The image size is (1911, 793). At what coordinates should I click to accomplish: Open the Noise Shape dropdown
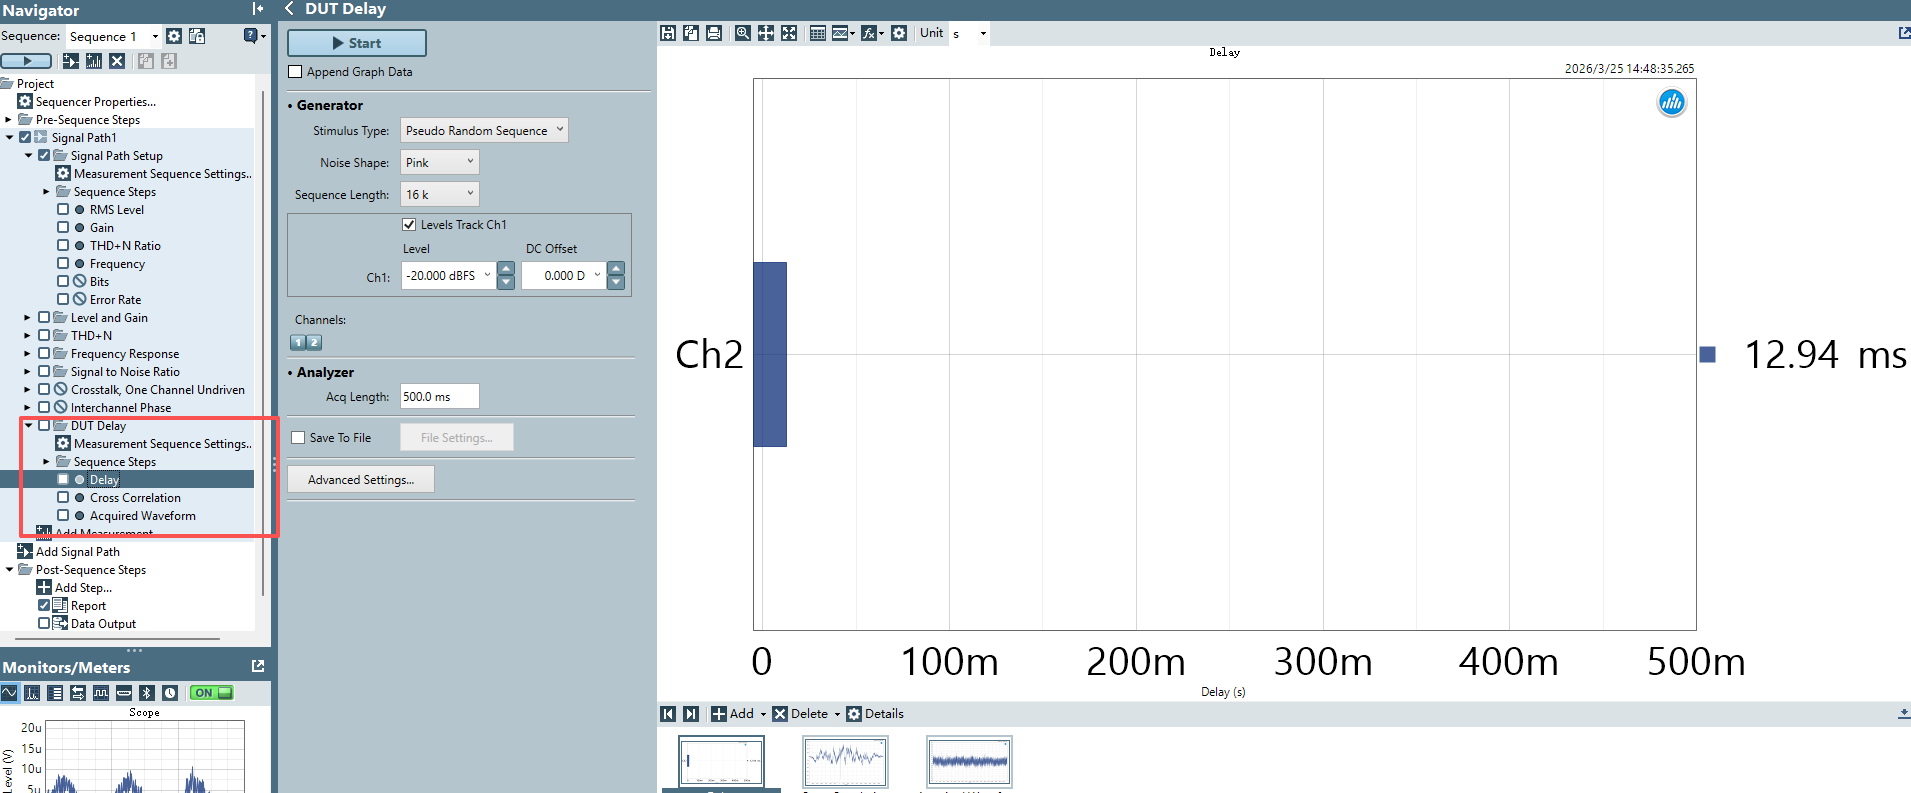pos(440,163)
